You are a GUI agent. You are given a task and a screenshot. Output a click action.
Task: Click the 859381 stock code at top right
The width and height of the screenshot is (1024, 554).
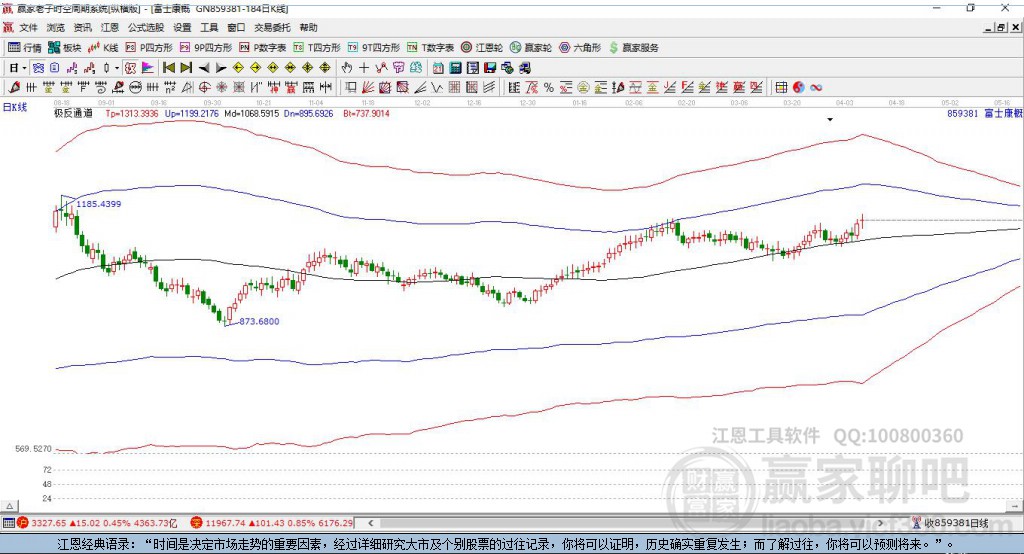tap(963, 114)
